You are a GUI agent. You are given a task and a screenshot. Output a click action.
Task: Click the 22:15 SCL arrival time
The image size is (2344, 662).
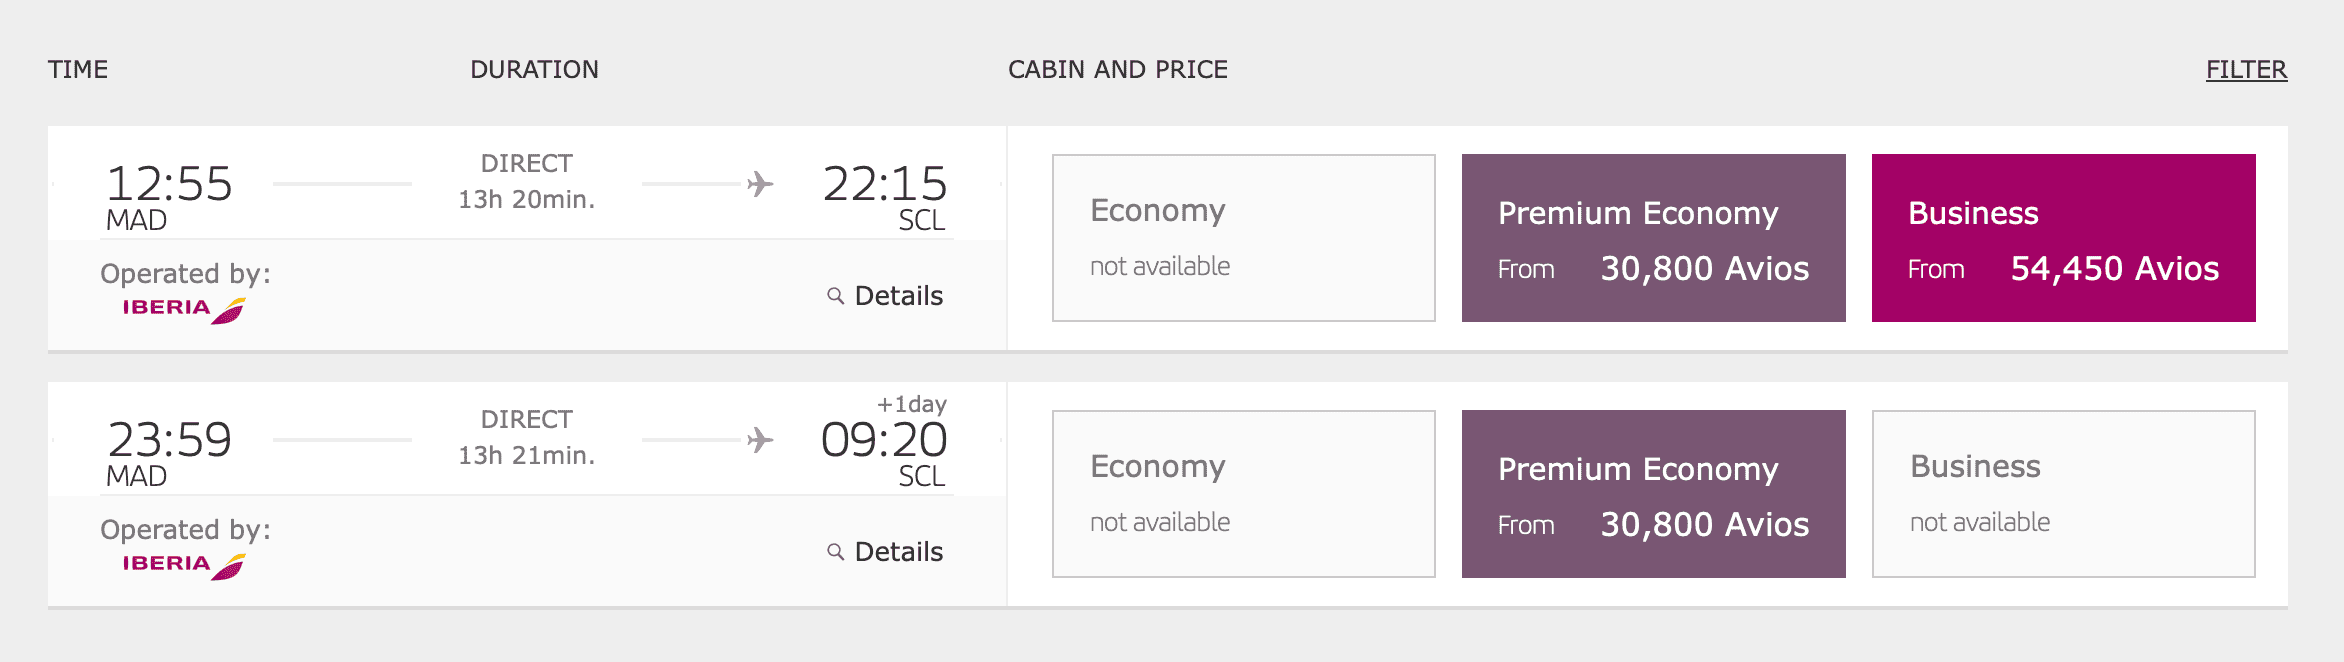click(884, 186)
